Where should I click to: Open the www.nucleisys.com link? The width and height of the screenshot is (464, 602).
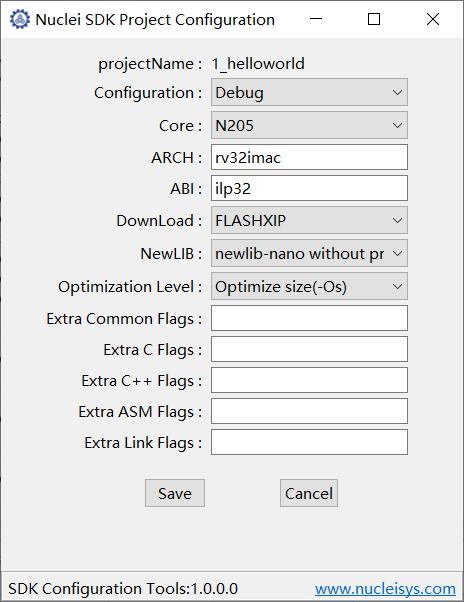click(385, 589)
